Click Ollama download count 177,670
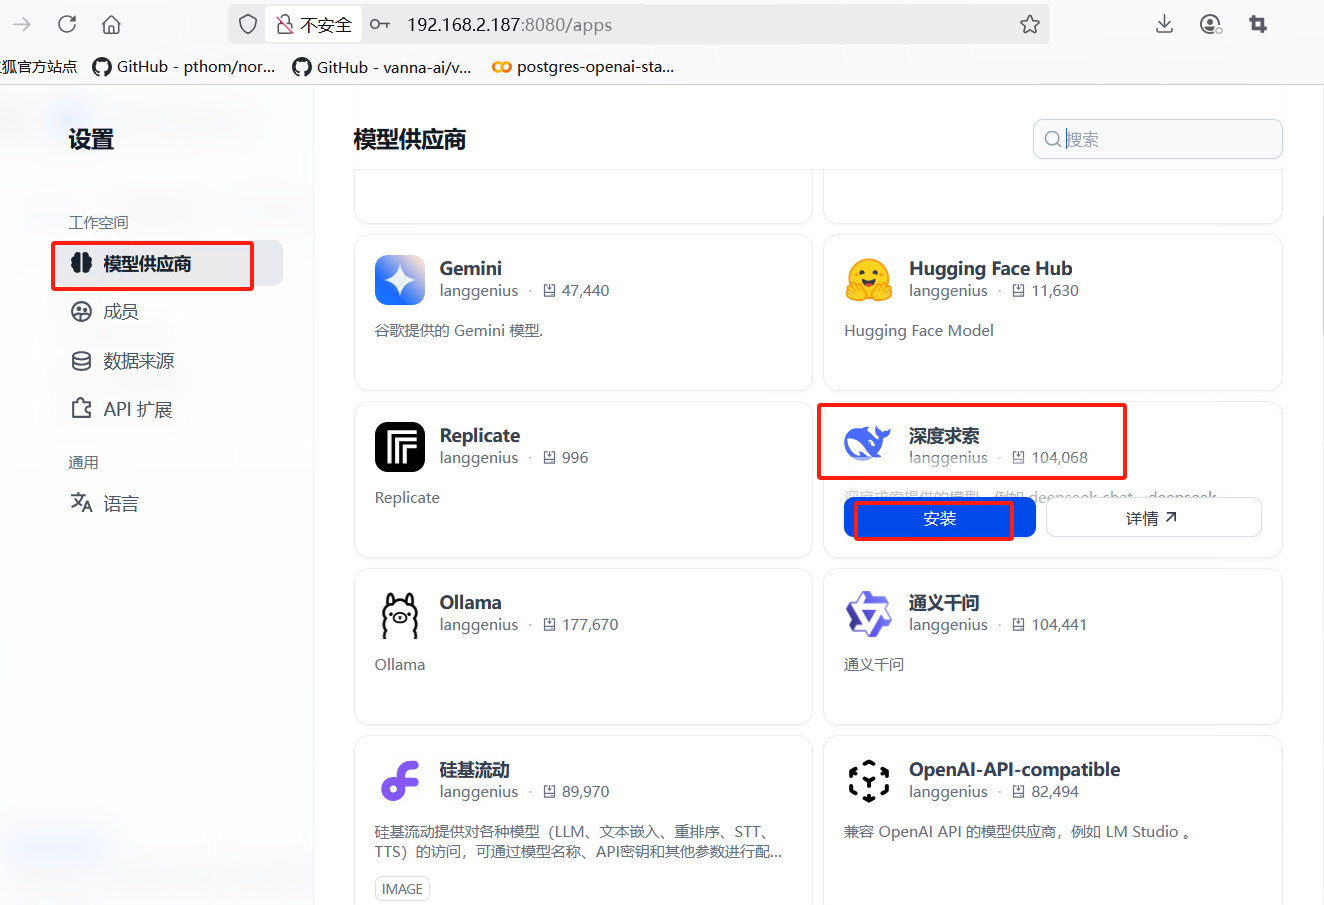 (590, 625)
